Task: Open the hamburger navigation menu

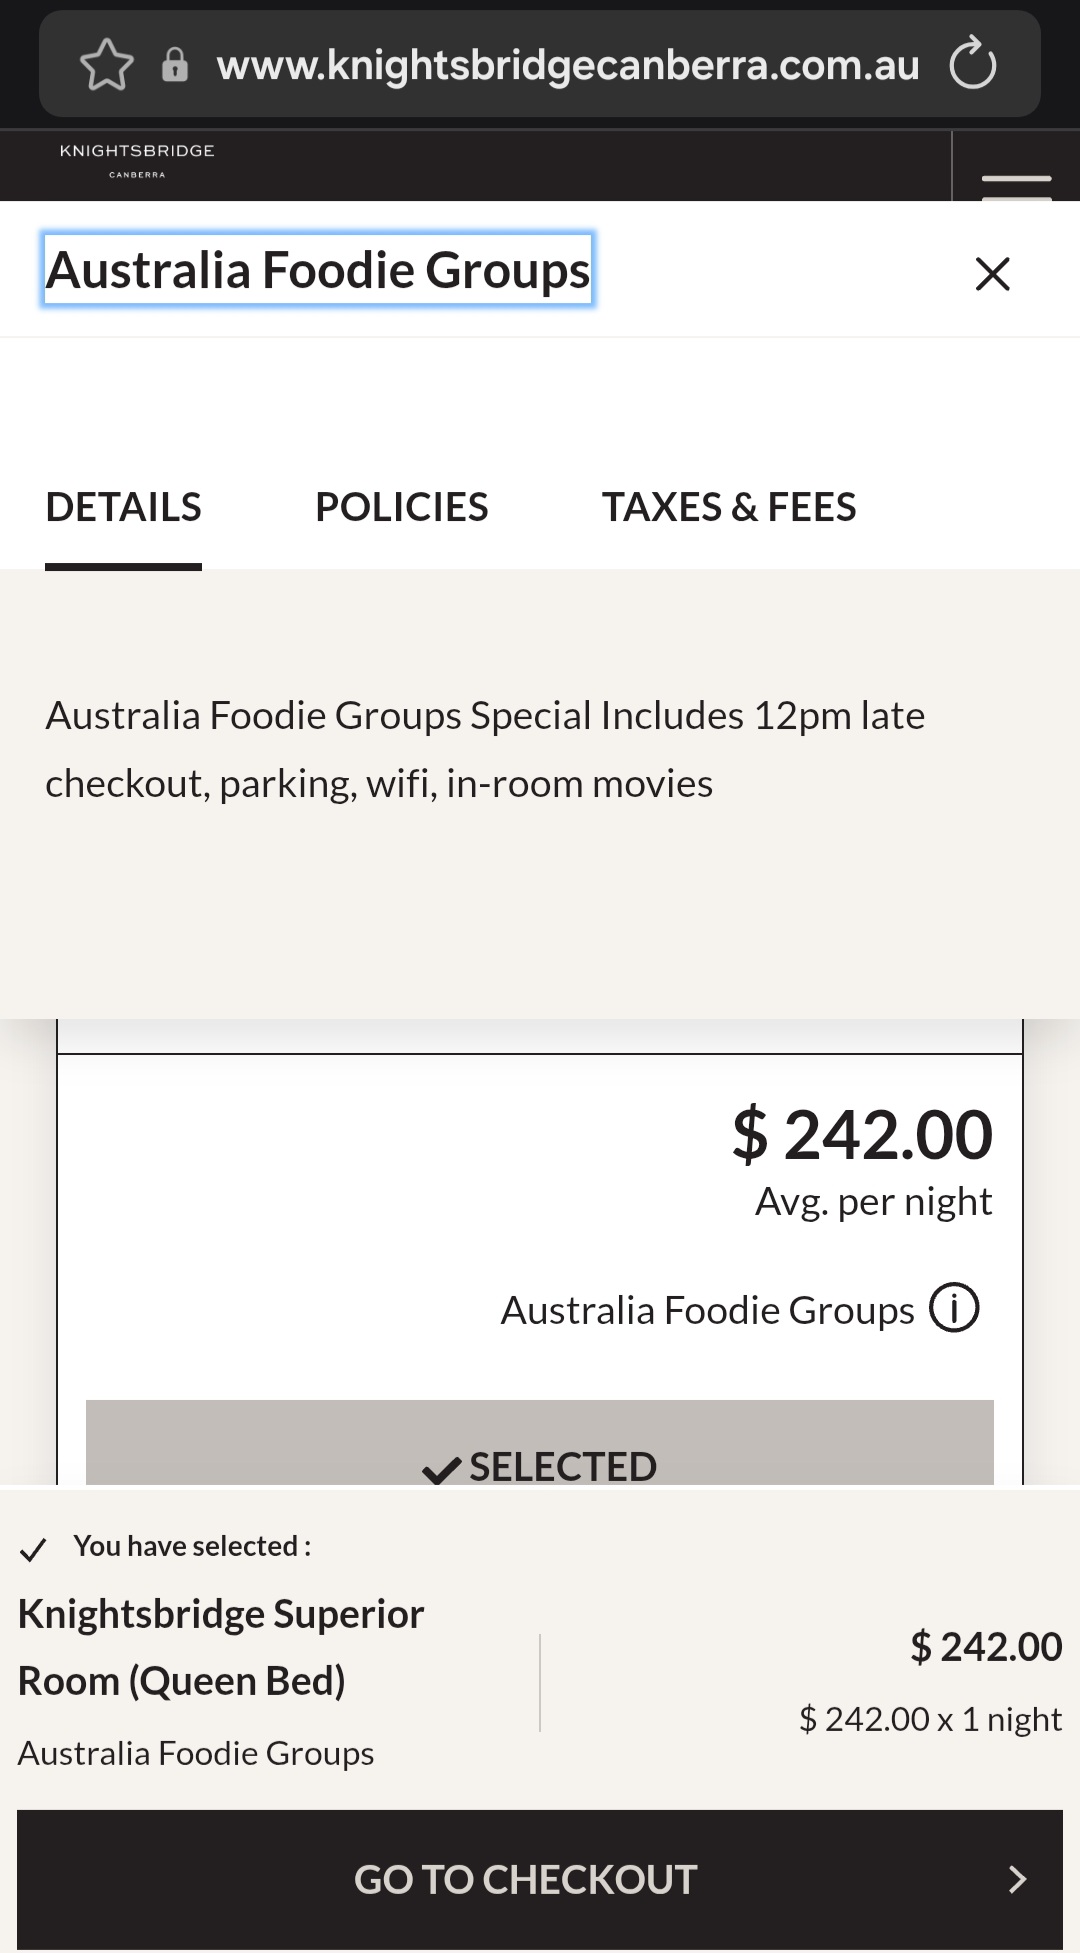Action: (1016, 182)
